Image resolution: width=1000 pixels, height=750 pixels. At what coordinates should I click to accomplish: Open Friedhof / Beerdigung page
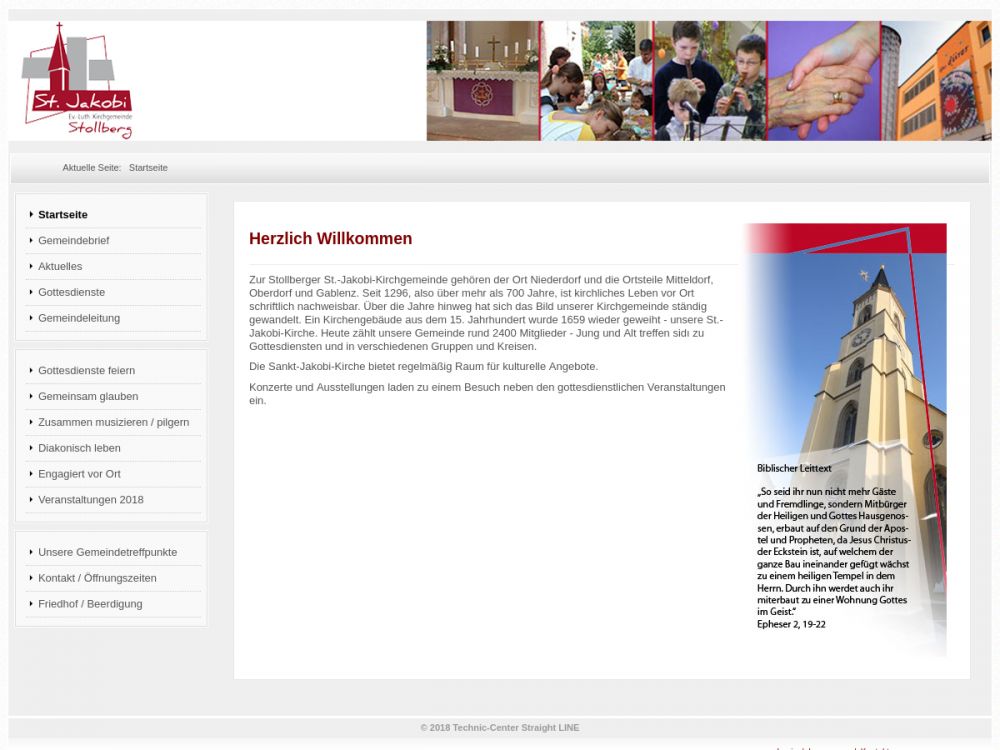pyautogui.click(x=90, y=604)
